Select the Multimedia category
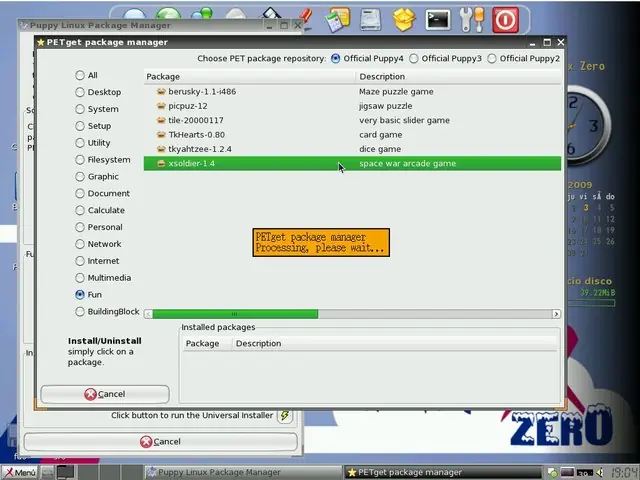 click(x=103, y=278)
